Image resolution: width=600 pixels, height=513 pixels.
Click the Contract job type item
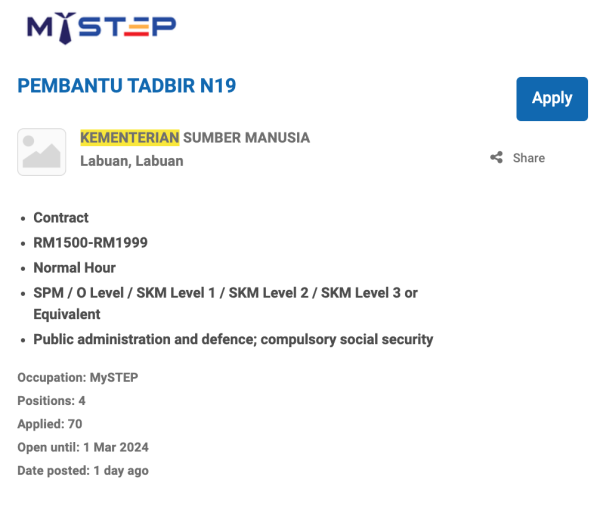point(61,218)
